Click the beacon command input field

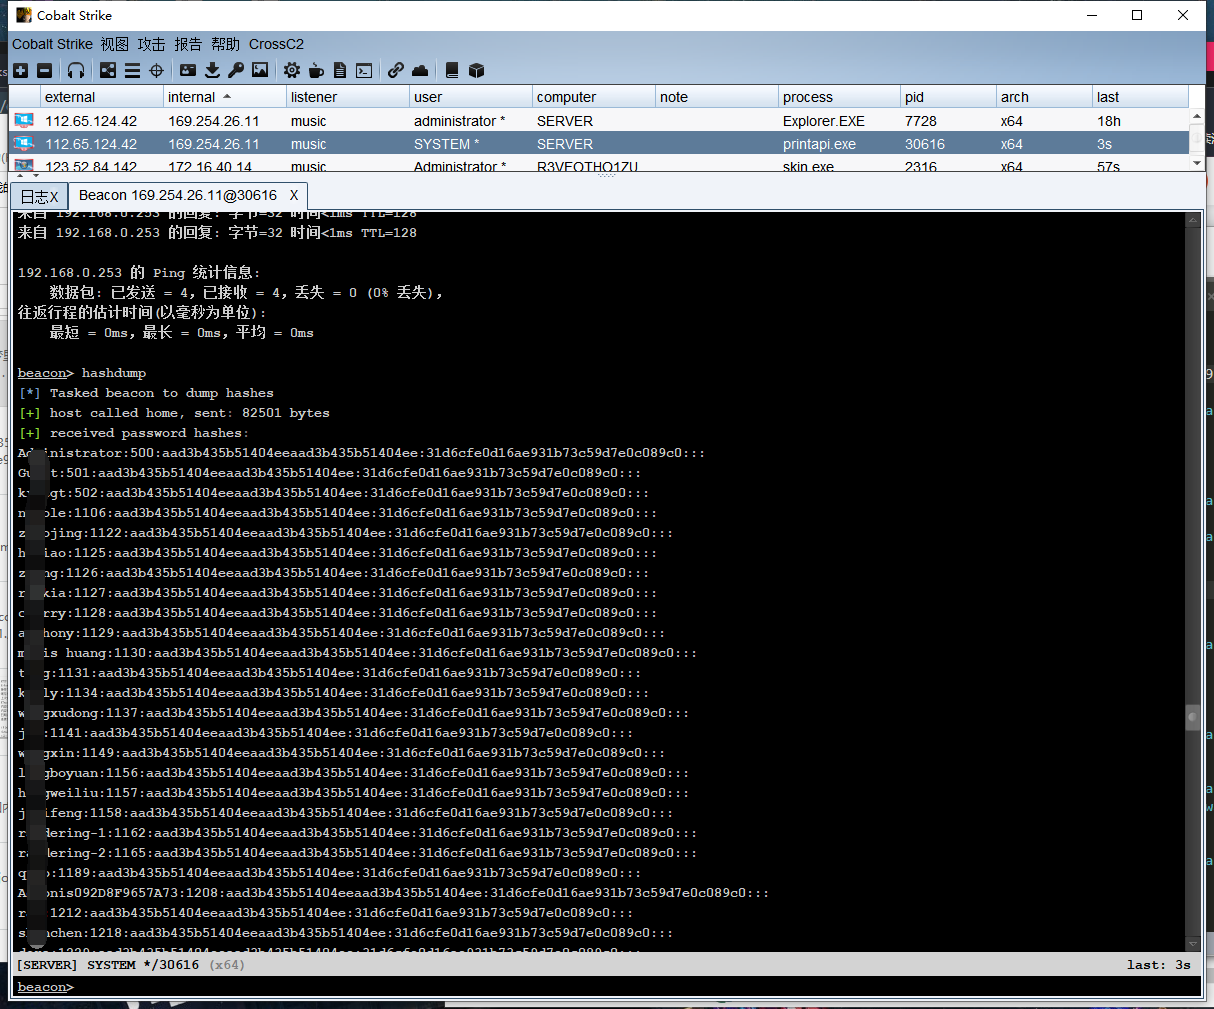(636, 987)
